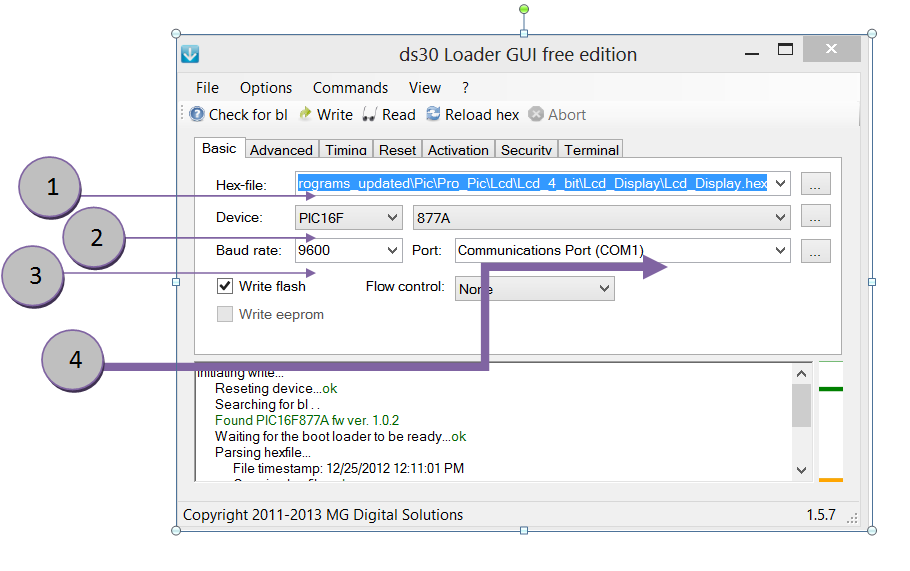
Task: Click the log scroll down arrow
Action: tap(801, 470)
